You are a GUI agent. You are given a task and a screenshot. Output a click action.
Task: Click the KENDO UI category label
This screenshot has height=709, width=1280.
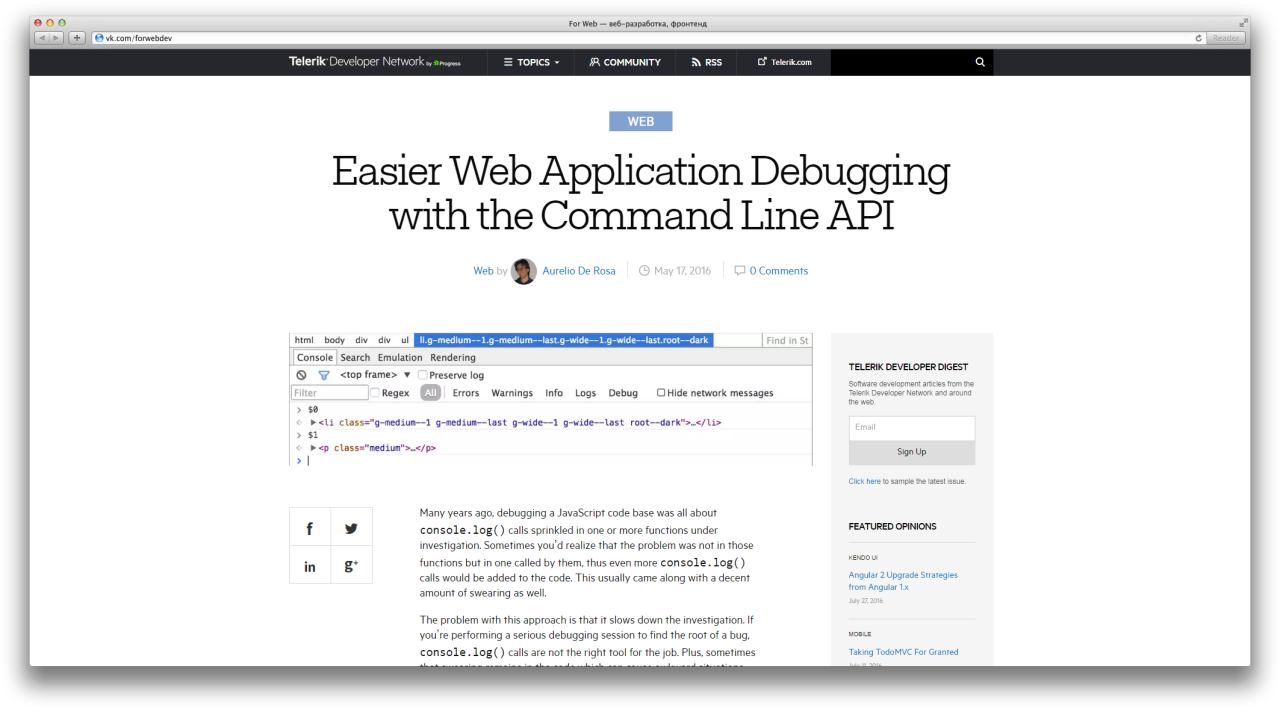tap(863, 557)
